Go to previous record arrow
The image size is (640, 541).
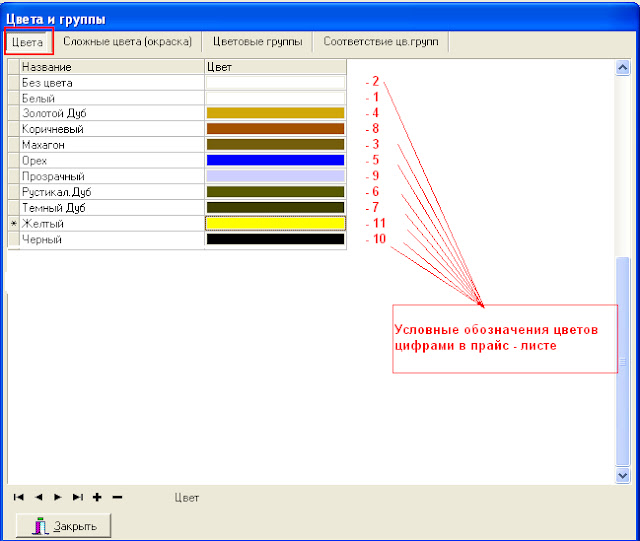click(x=39, y=497)
